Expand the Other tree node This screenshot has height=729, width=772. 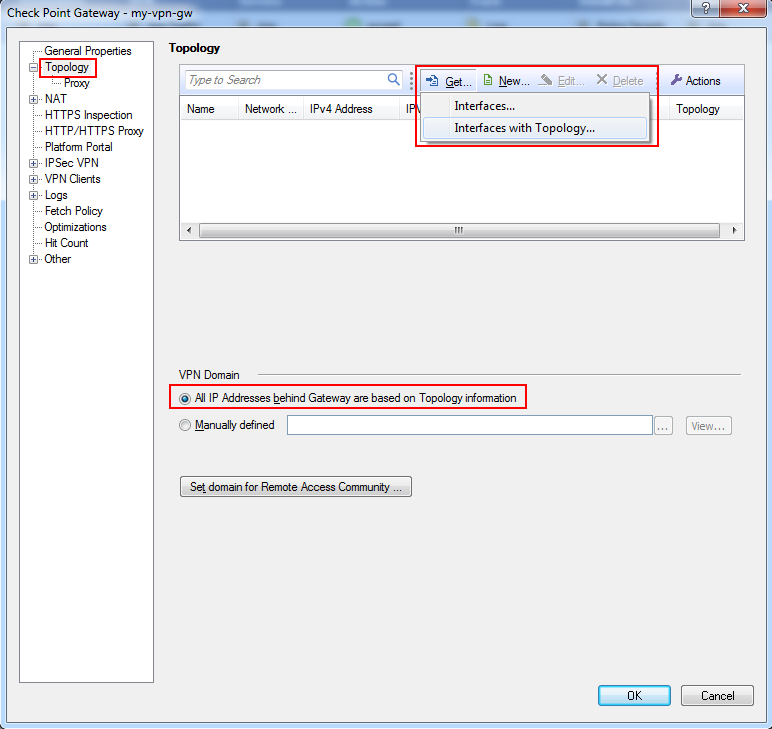[x=33, y=259]
